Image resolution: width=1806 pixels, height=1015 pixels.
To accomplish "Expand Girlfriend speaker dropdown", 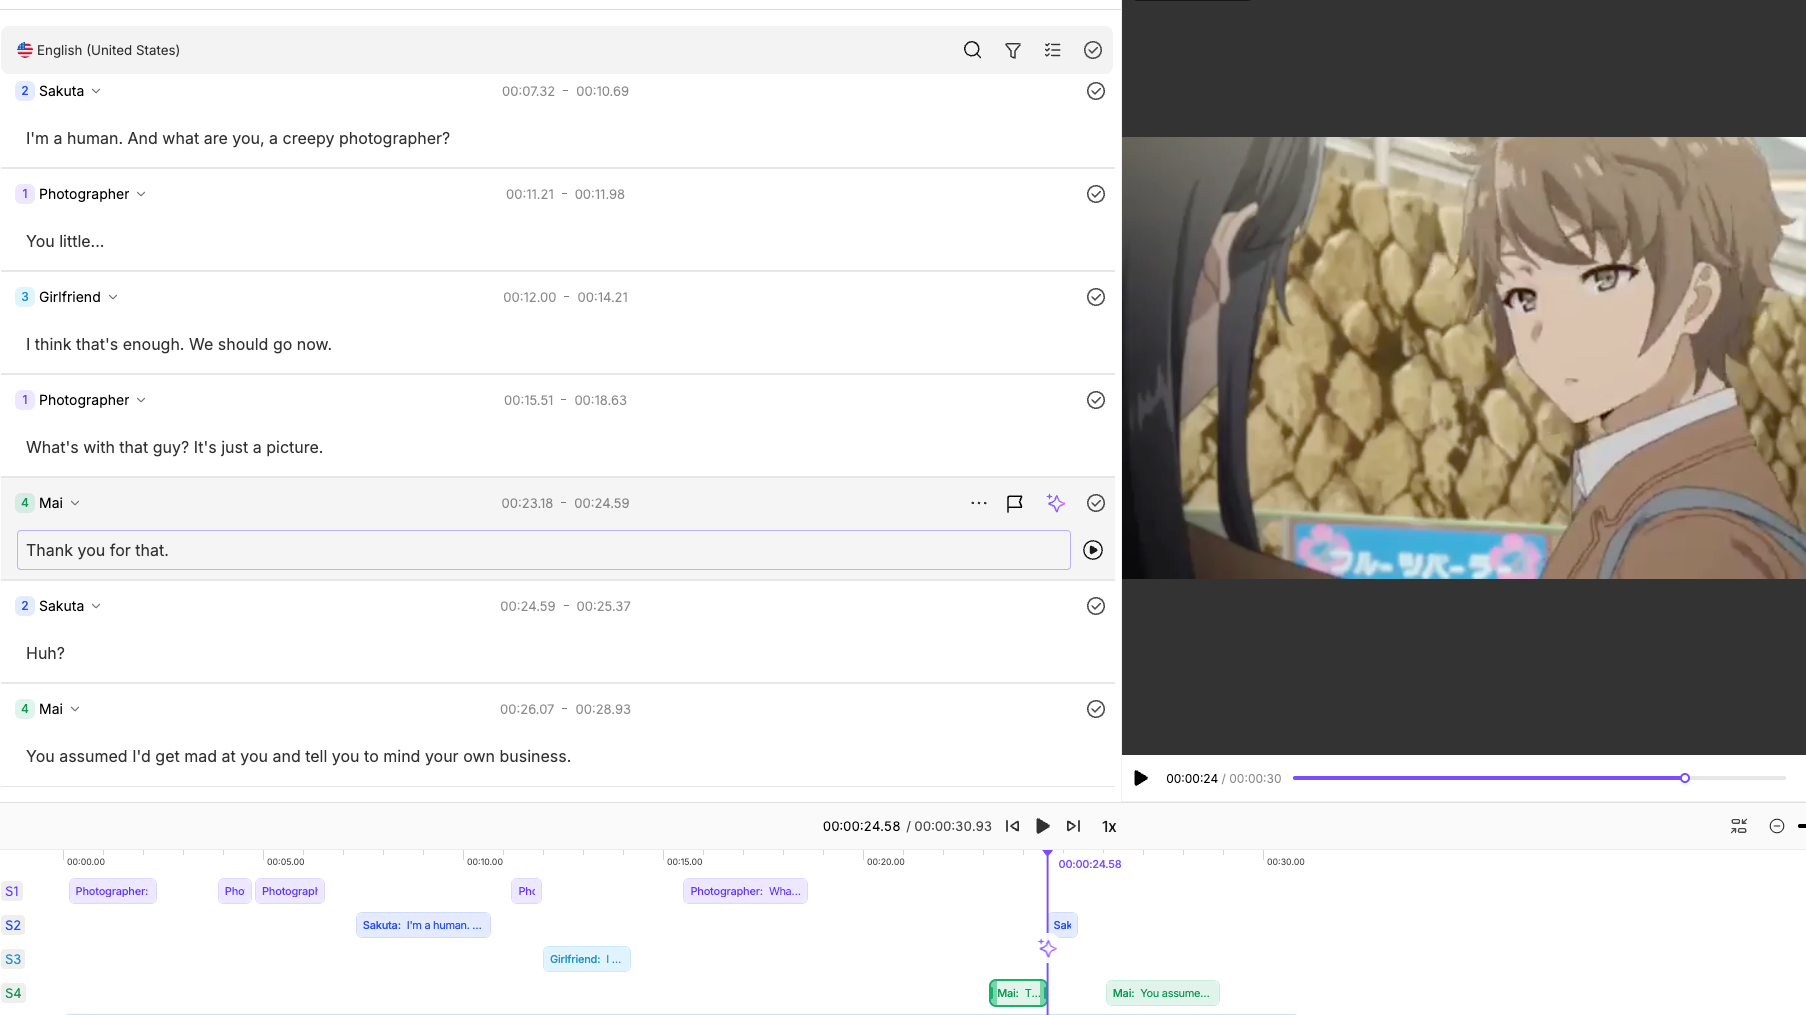I will pyautogui.click(x=113, y=297).
